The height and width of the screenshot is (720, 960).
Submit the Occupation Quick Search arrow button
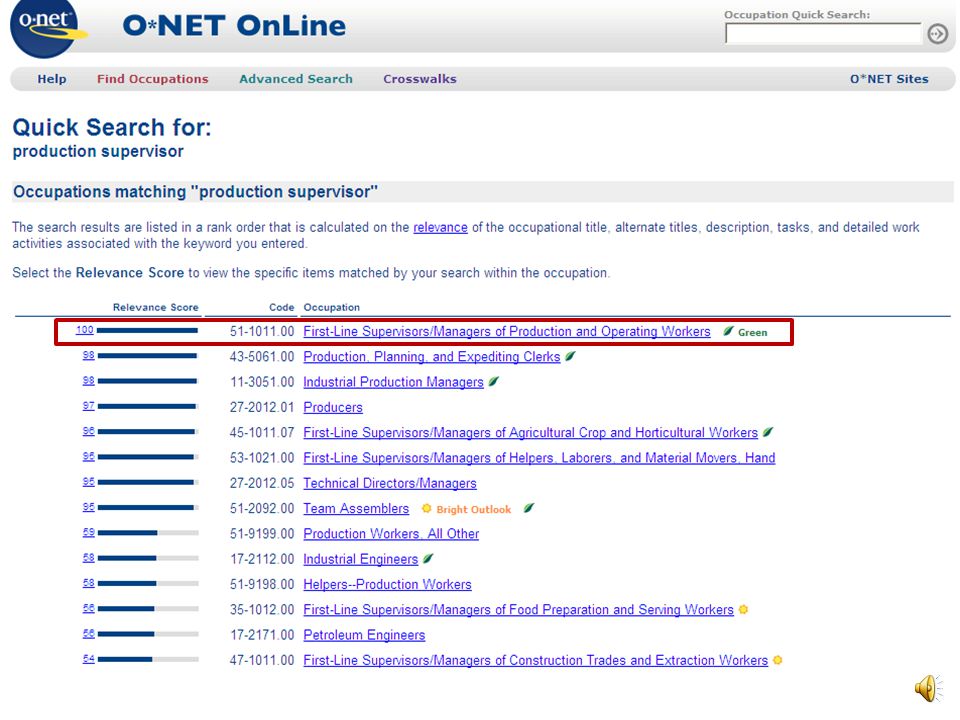coord(937,34)
